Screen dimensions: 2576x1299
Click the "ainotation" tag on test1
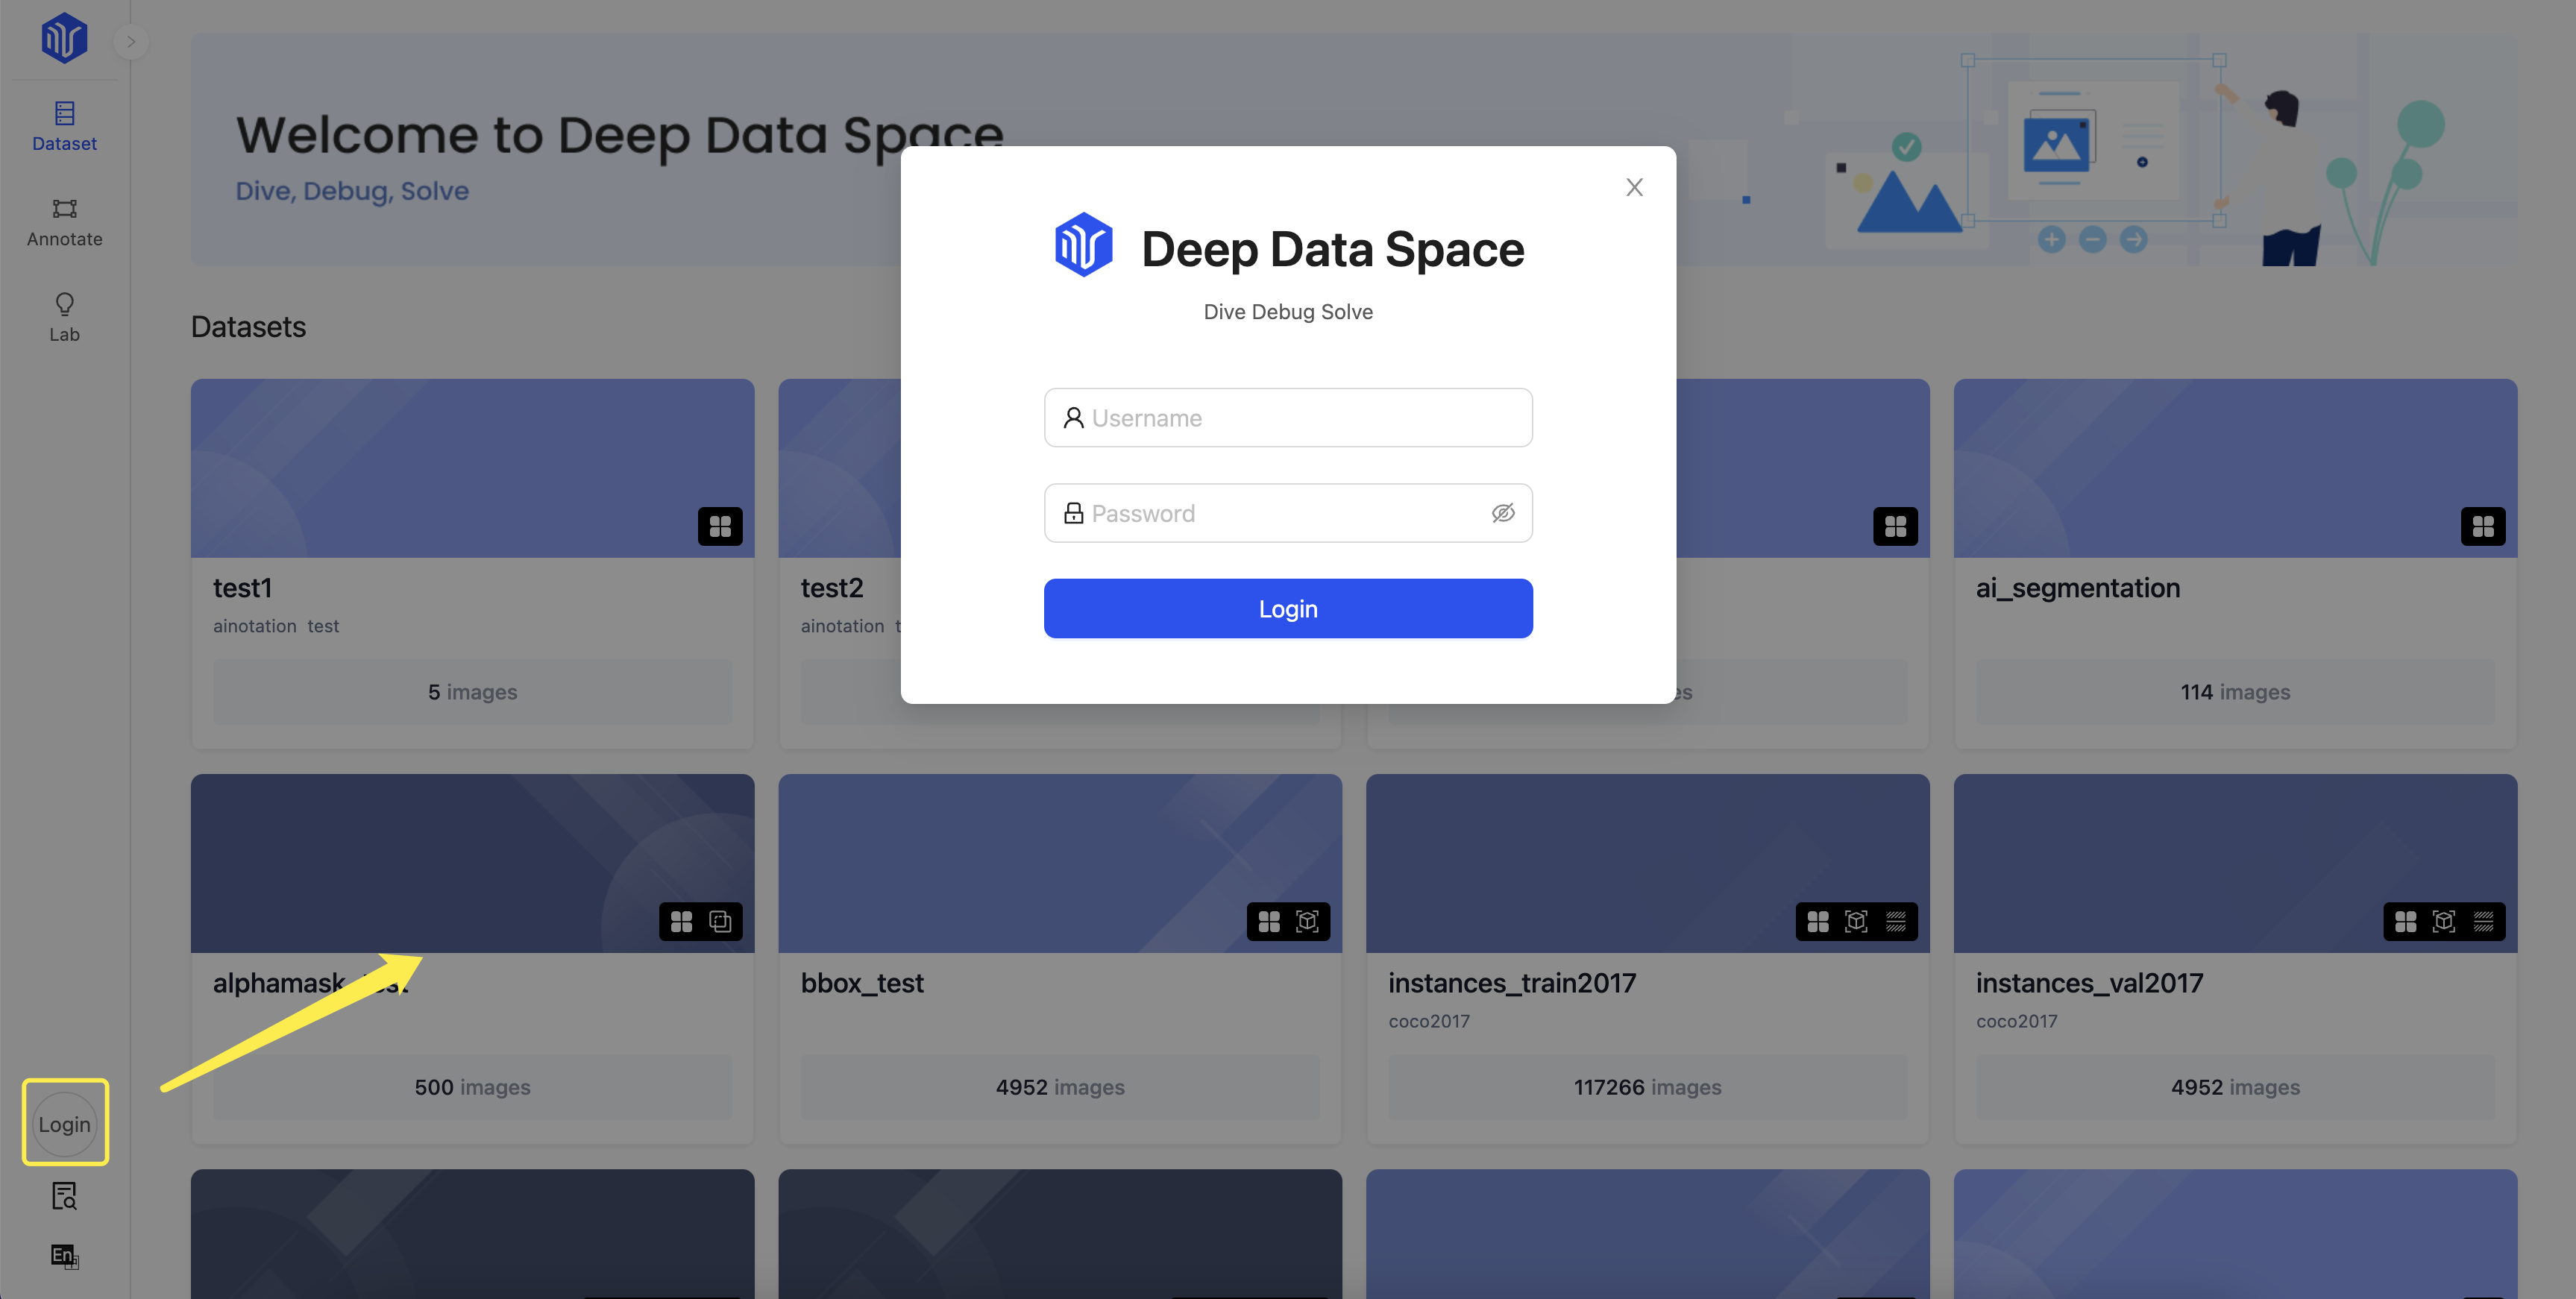point(254,626)
